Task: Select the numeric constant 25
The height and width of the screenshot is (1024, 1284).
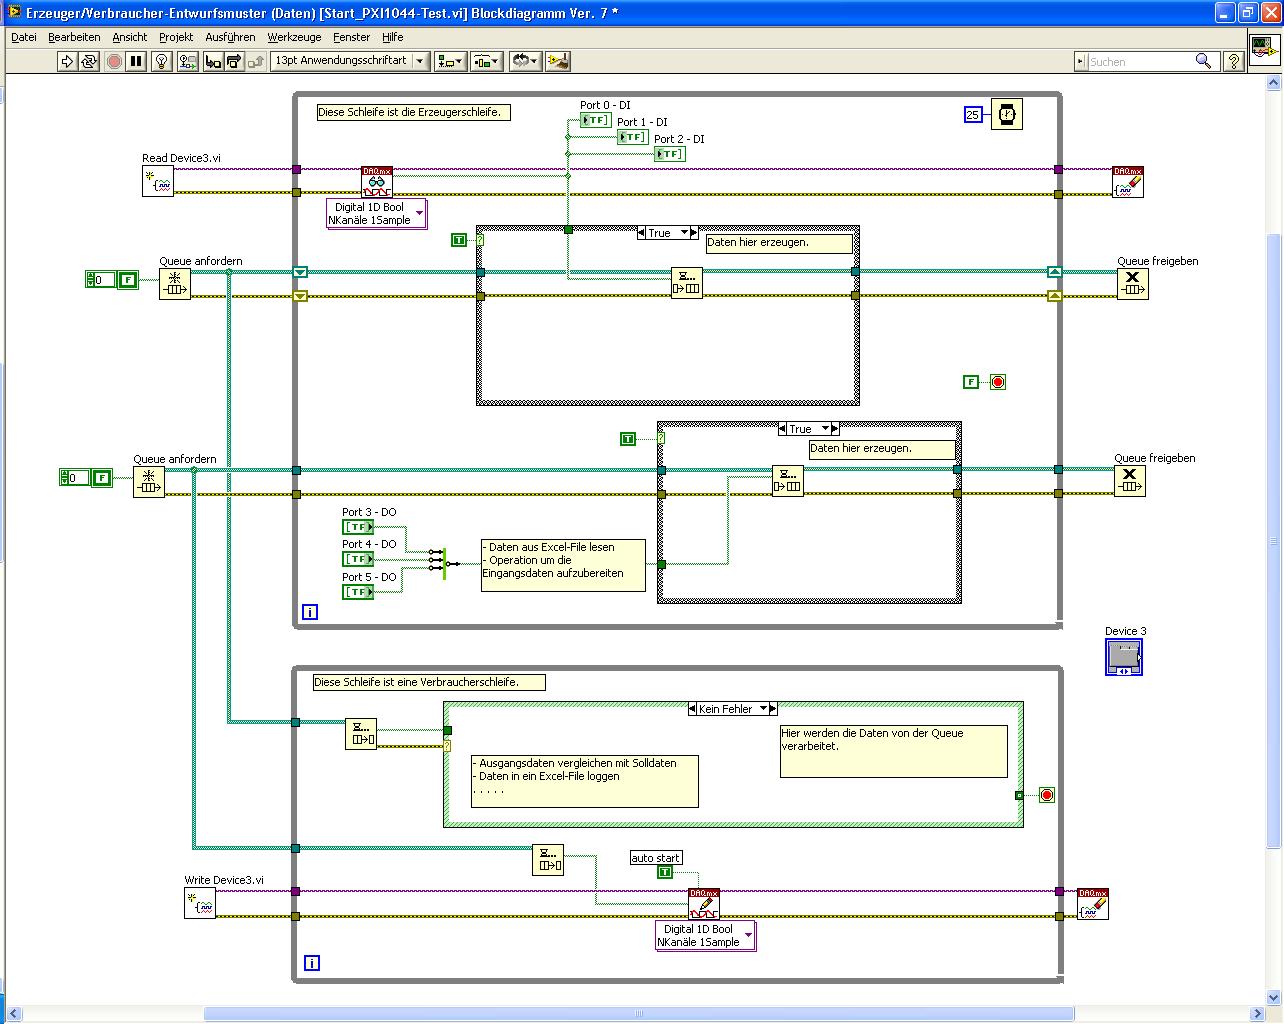Action: click(973, 115)
